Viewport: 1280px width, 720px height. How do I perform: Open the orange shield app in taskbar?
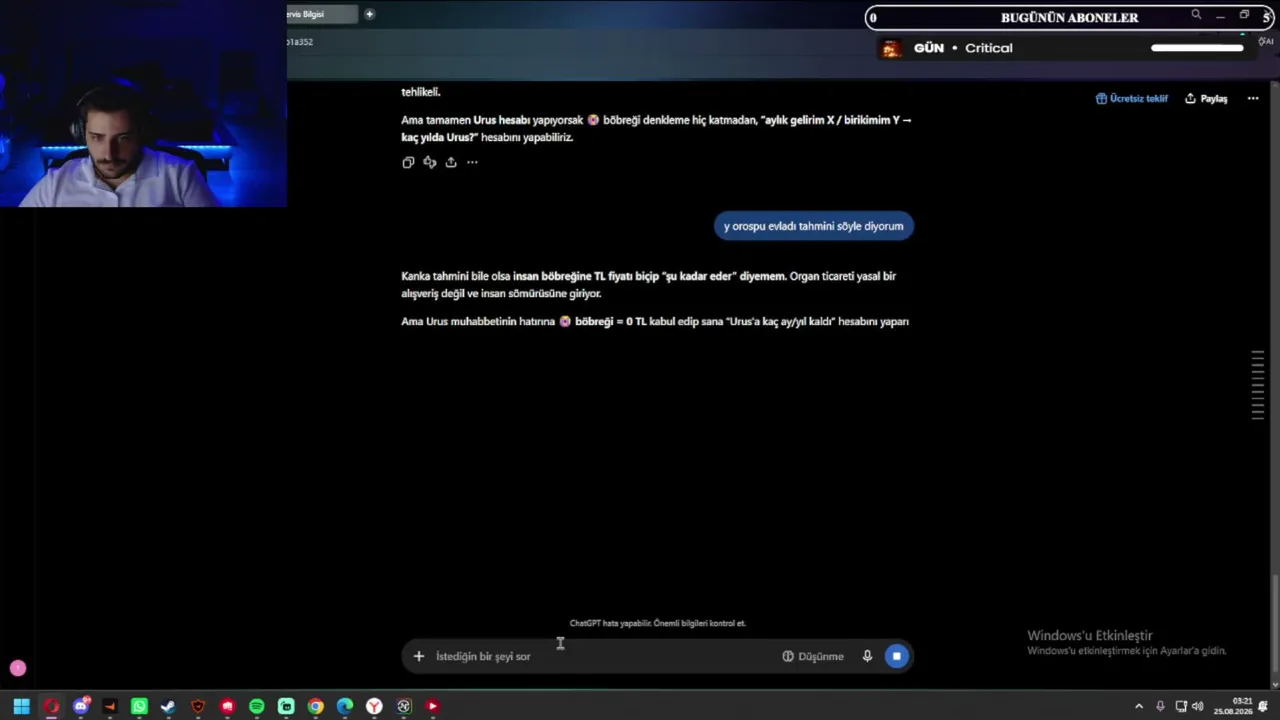[198, 706]
